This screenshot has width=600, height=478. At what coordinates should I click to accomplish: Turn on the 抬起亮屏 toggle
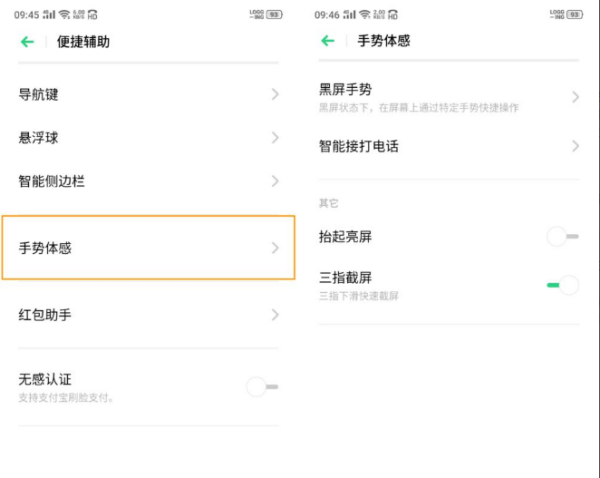click(562, 237)
